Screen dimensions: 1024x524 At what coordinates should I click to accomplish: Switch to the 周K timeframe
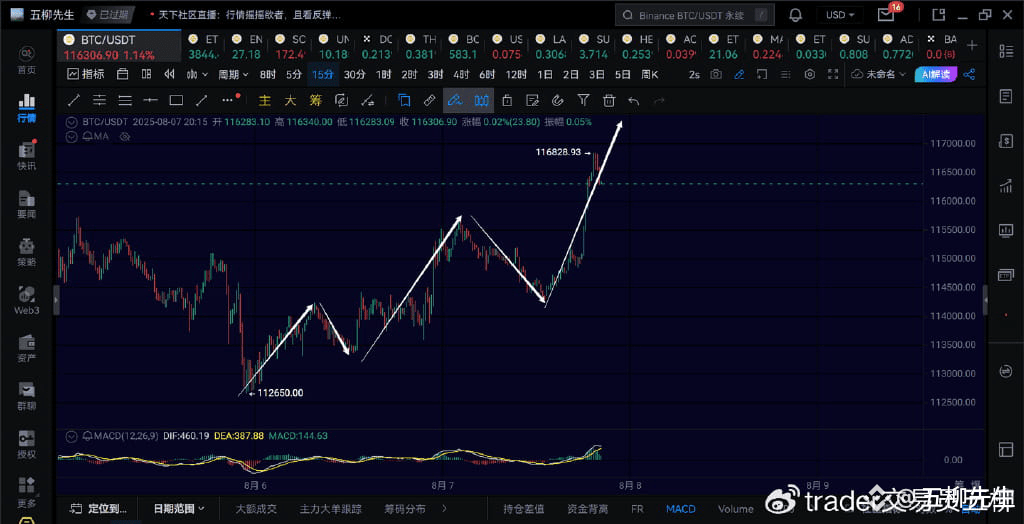(650, 74)
